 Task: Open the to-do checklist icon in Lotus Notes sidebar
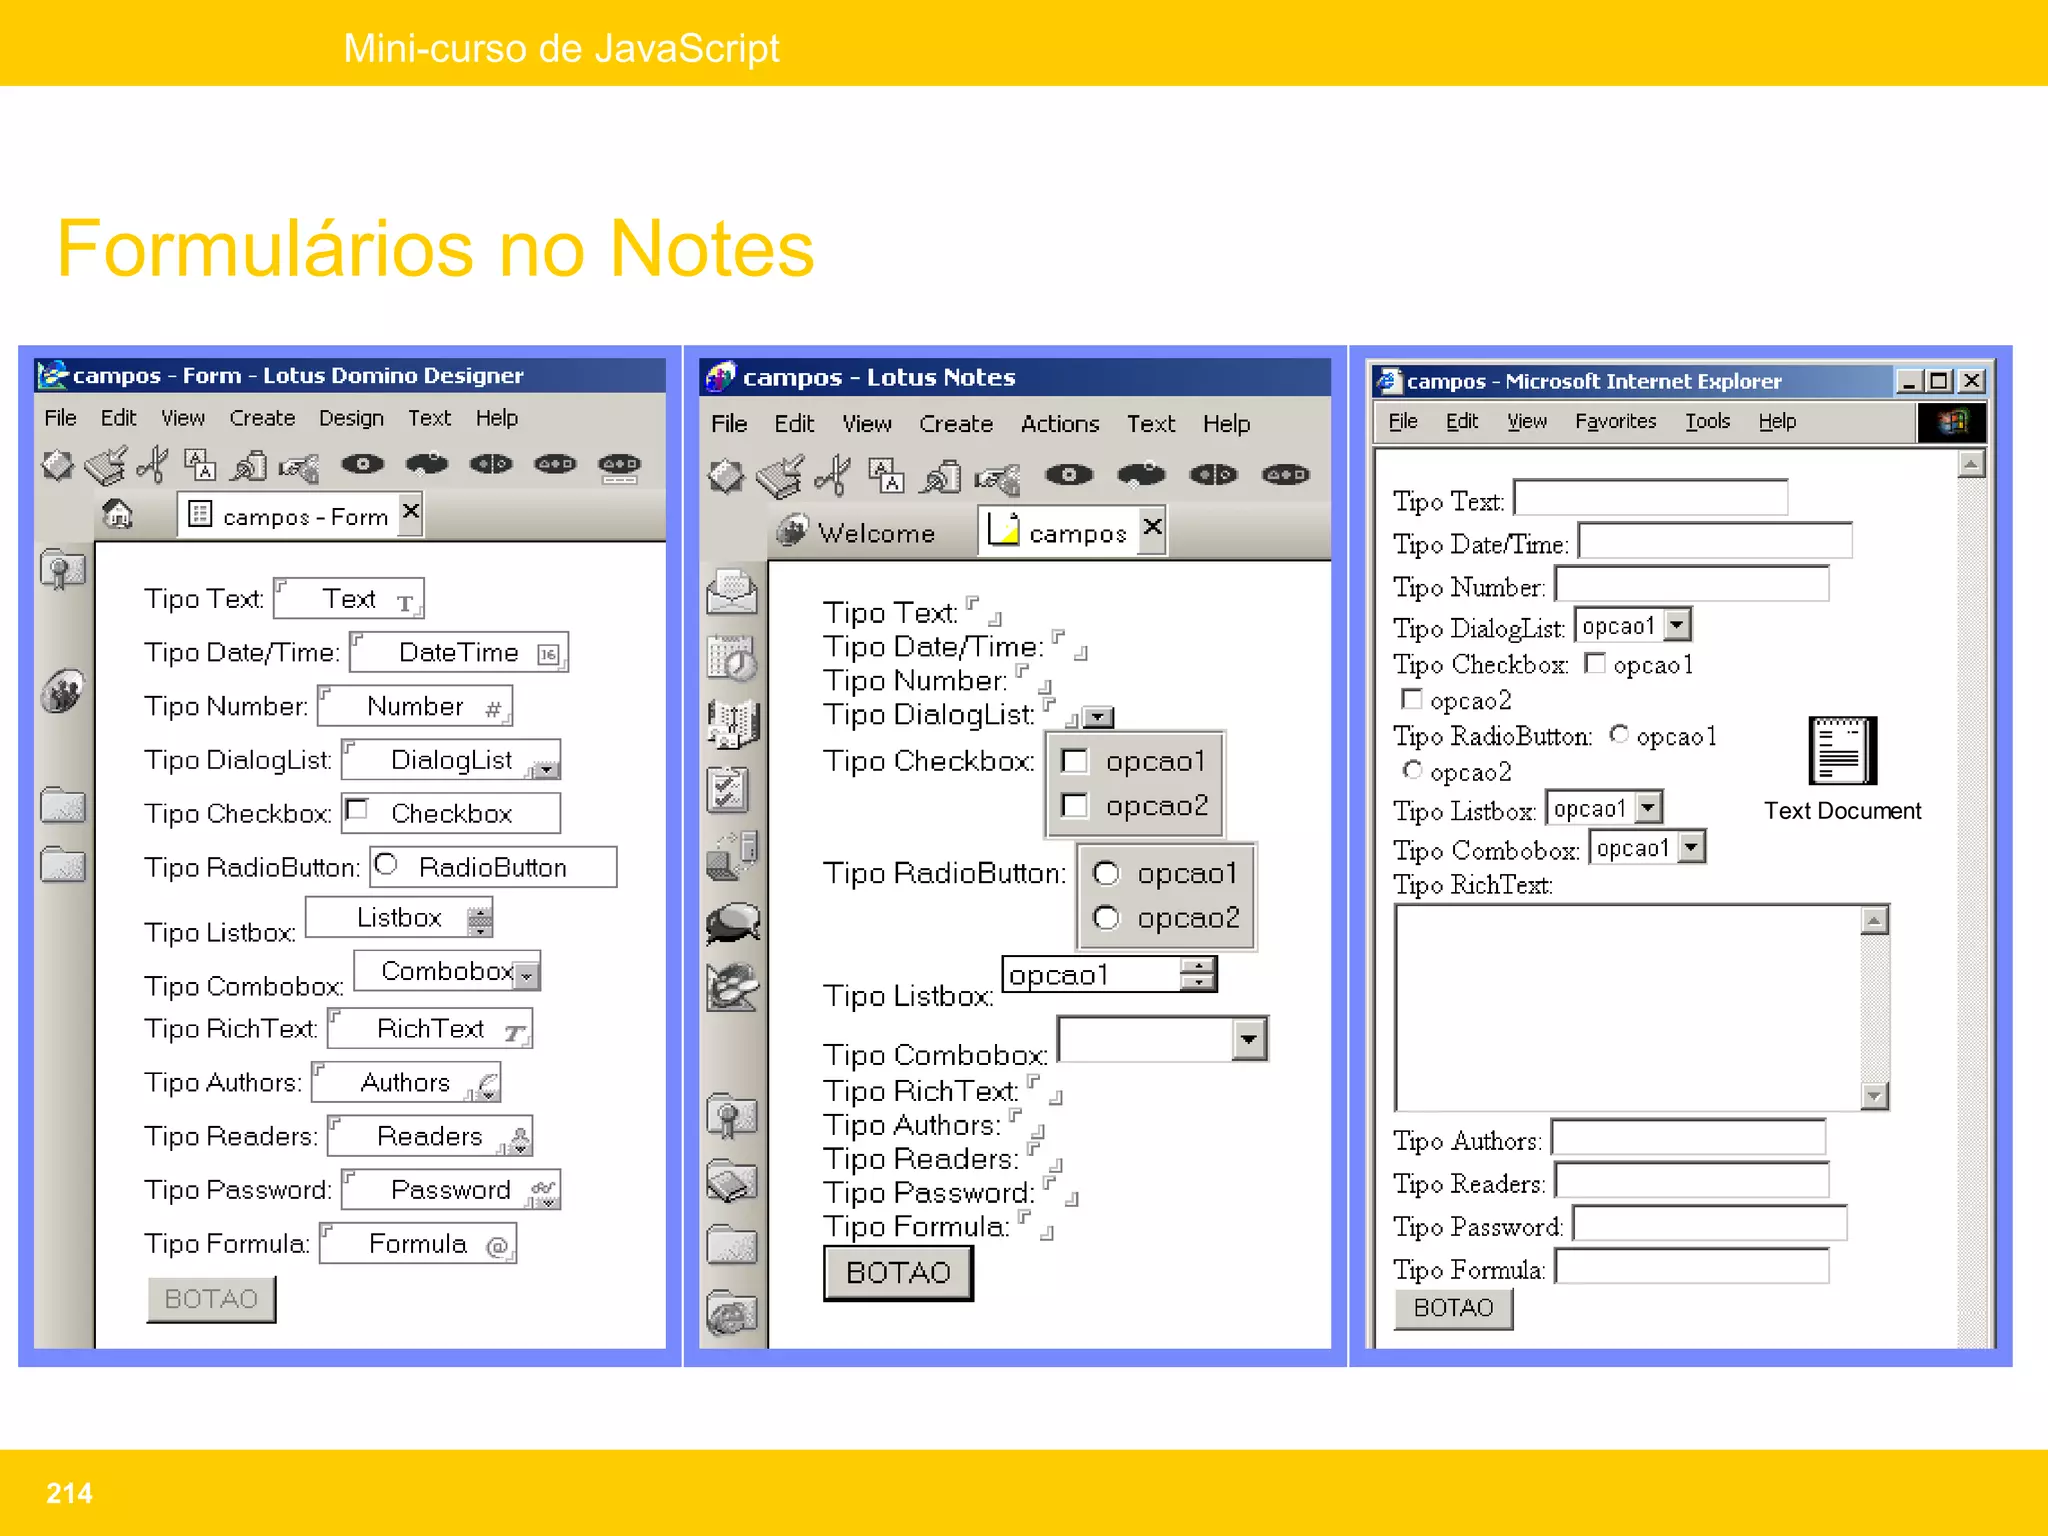[729, 789]
